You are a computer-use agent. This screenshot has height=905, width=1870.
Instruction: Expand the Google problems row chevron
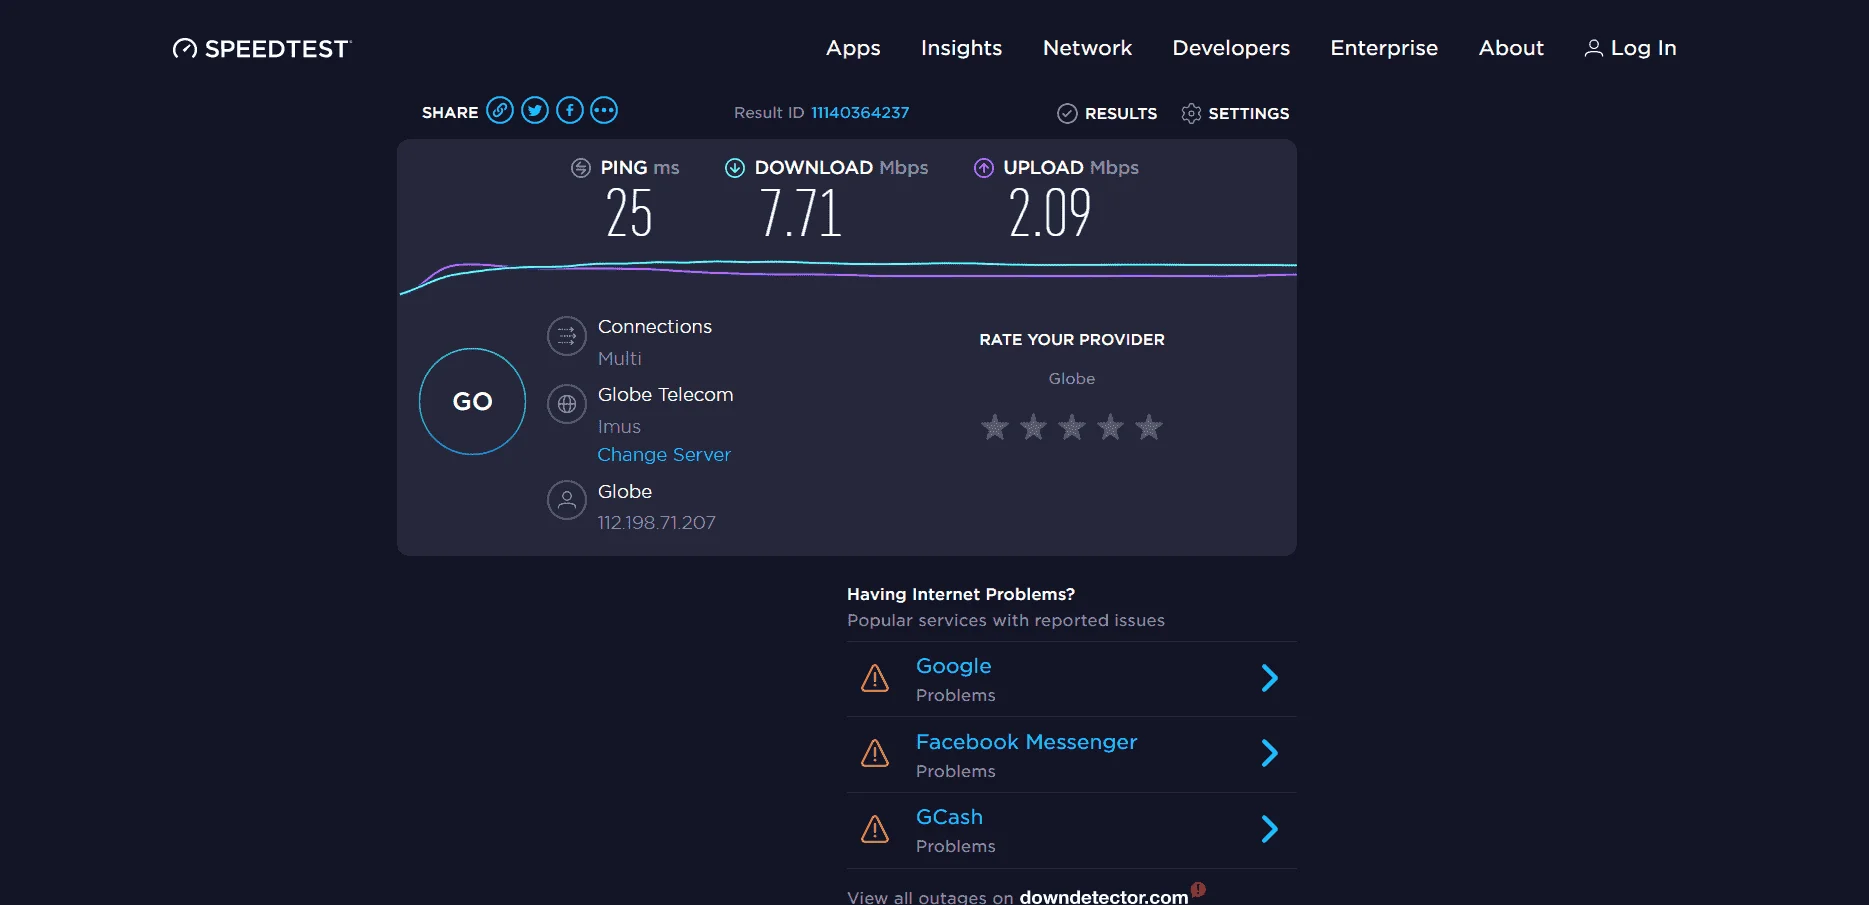point(1270,678)
